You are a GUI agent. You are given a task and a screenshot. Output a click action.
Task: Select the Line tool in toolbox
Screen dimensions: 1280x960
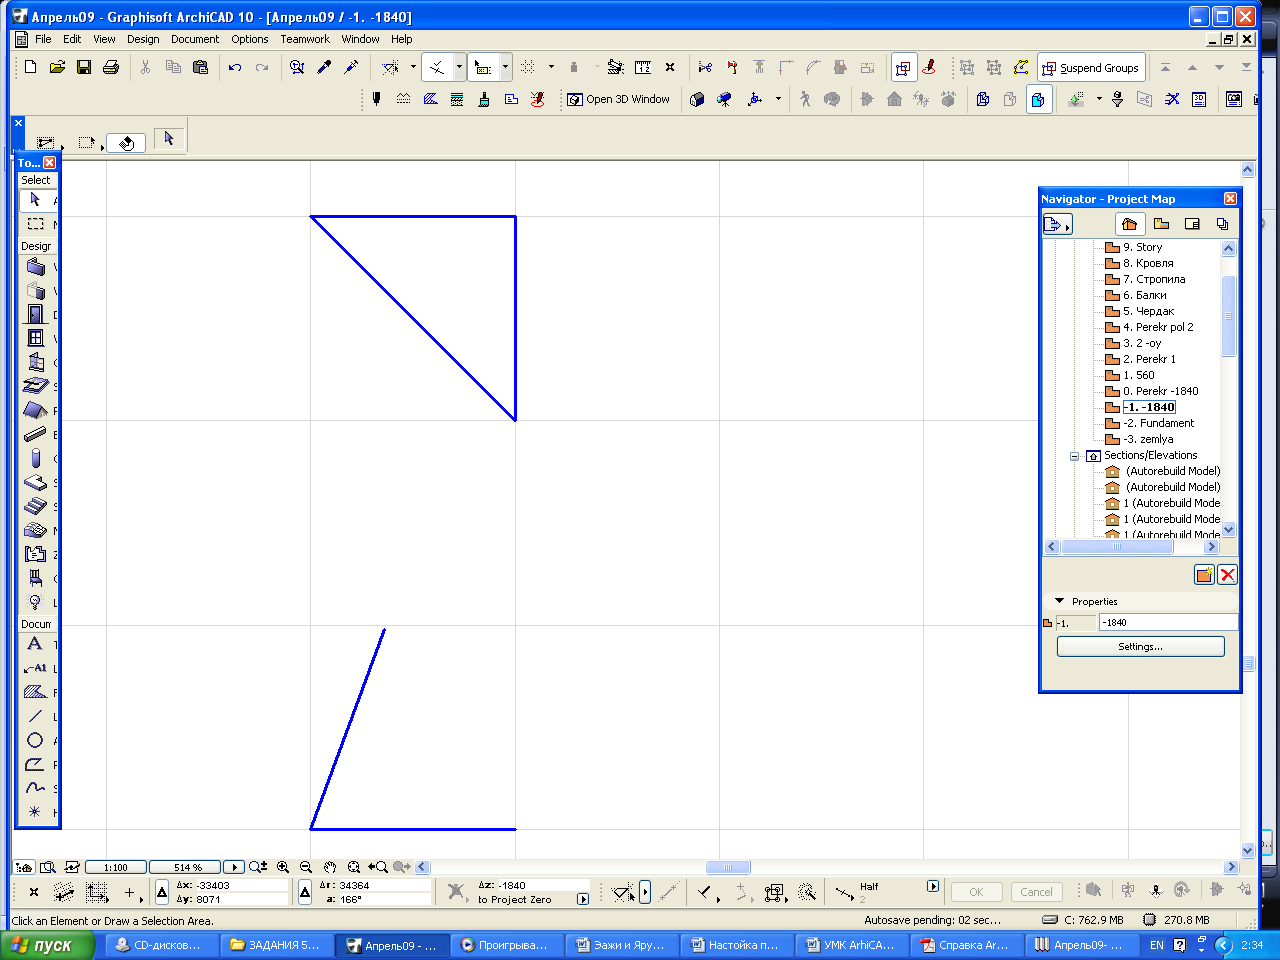point(35,716)
